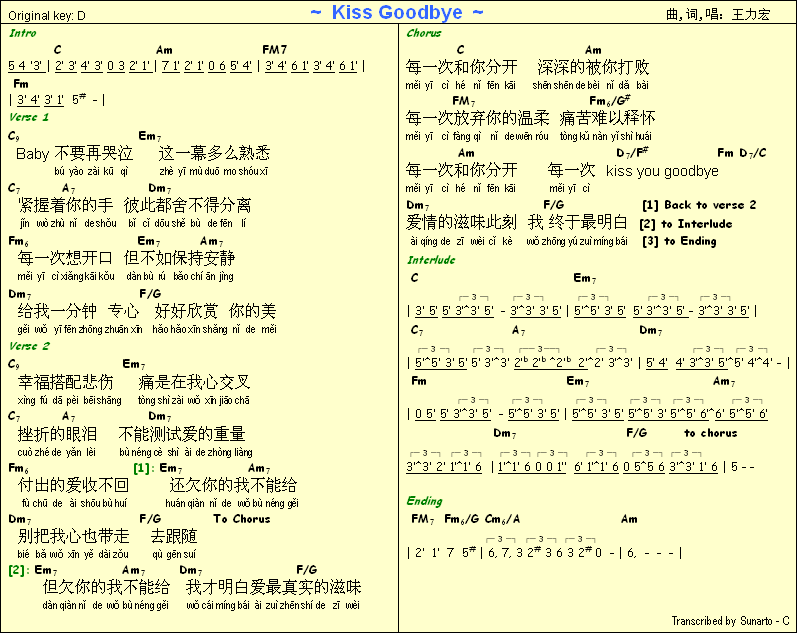Click the lyric '付出的爱收不回'
This screenshot has width=798, height=633.
(73, 485)
